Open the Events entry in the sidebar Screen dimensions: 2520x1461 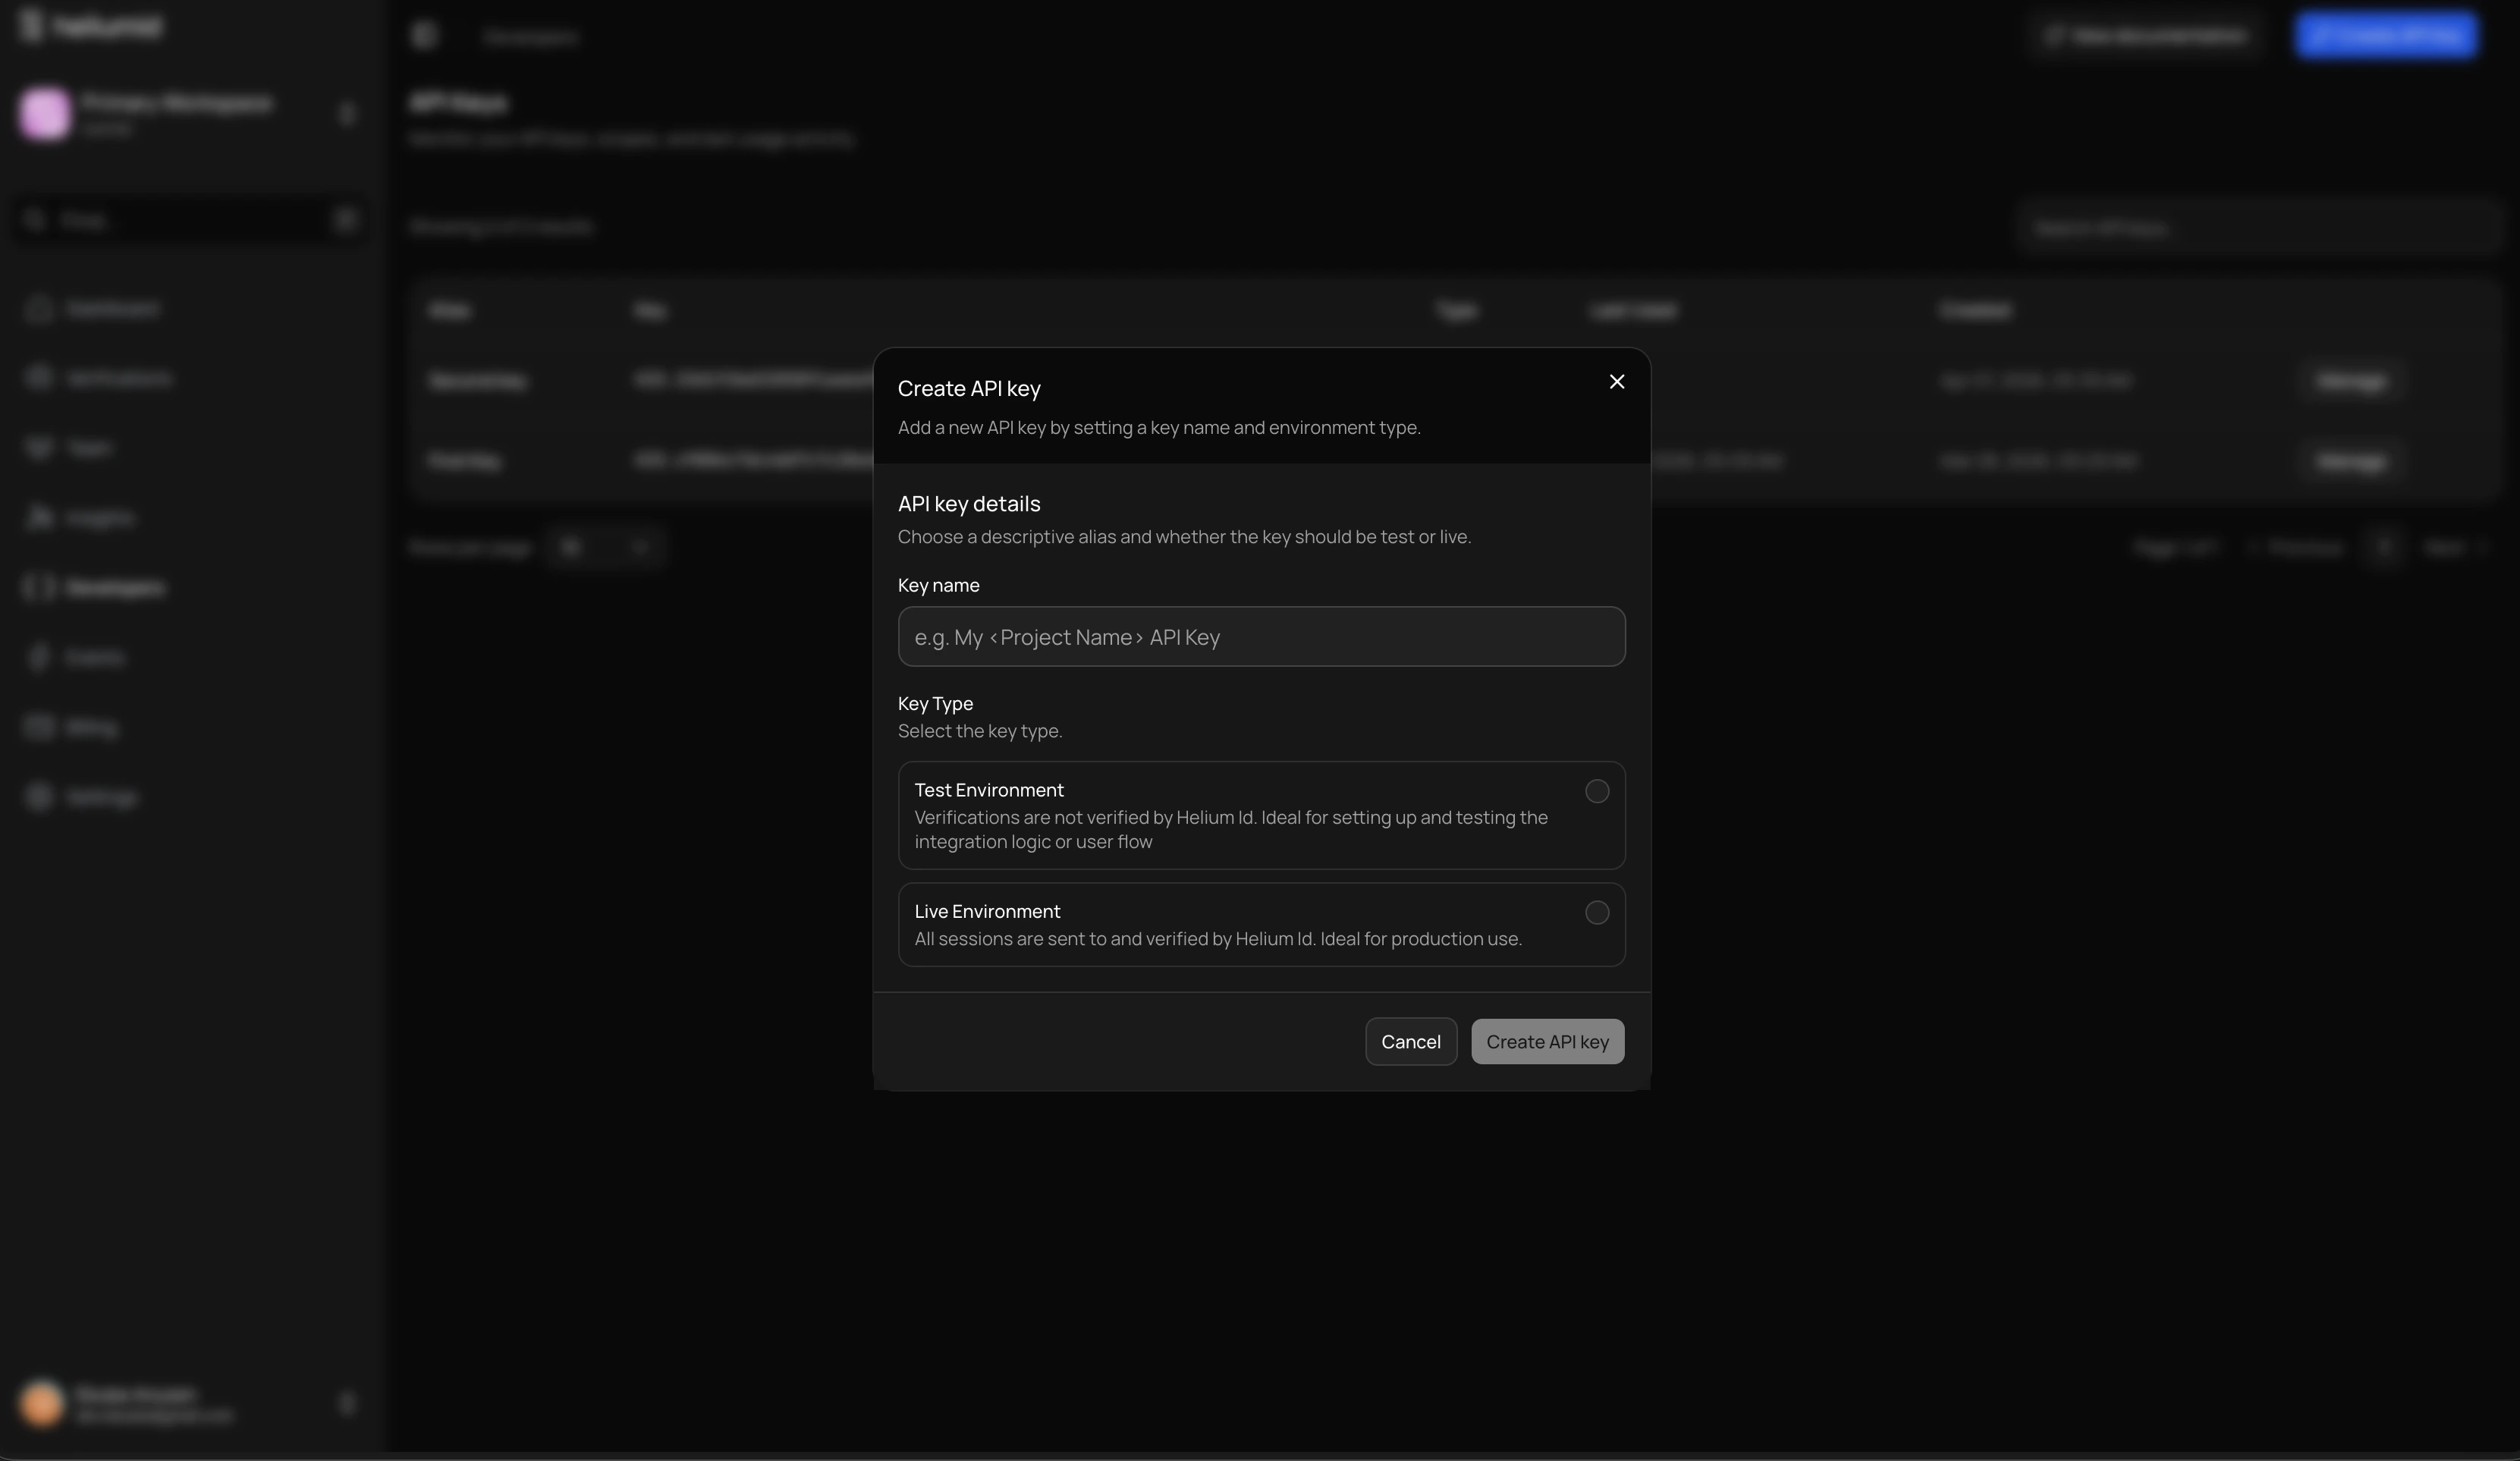coord(38,657)
